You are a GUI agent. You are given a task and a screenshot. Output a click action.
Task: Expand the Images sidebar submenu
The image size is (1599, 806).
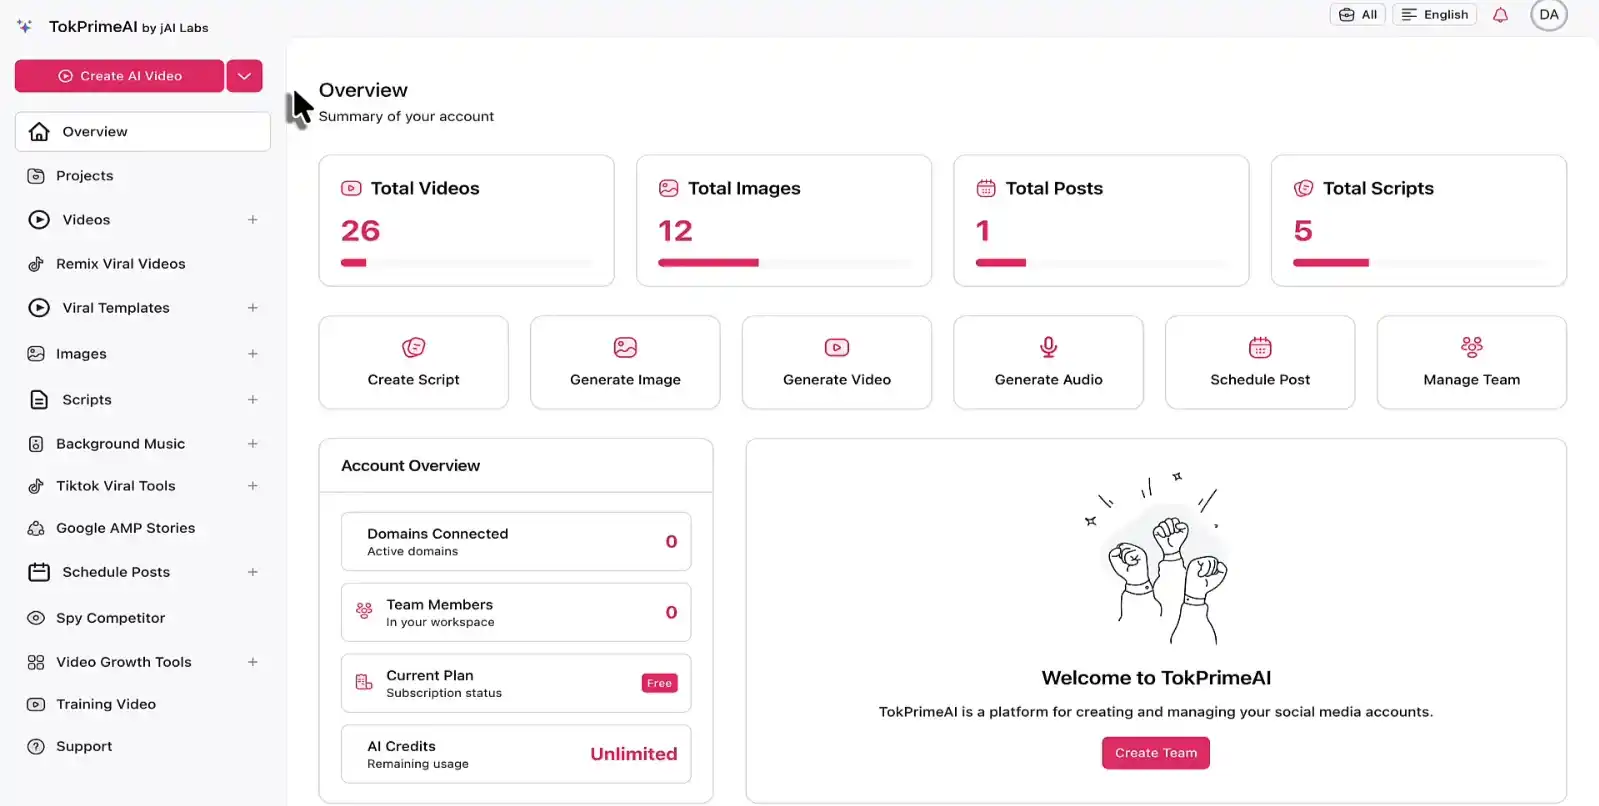[253, 354]
